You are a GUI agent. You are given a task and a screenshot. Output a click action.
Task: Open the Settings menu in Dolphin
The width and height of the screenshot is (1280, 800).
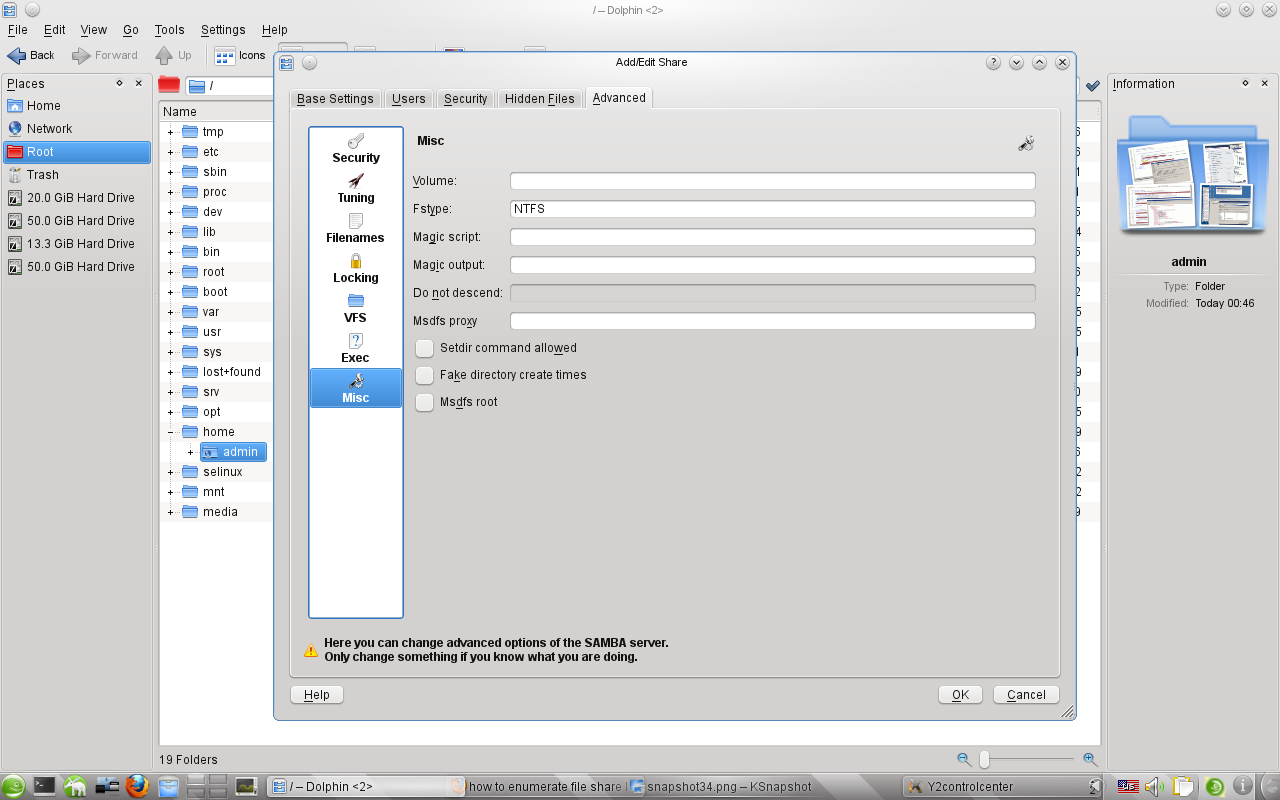[223, 30]
